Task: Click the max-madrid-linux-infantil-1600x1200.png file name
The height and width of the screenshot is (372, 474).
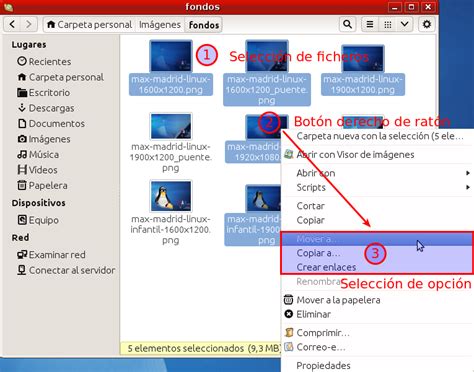Action: pos(171,229)
